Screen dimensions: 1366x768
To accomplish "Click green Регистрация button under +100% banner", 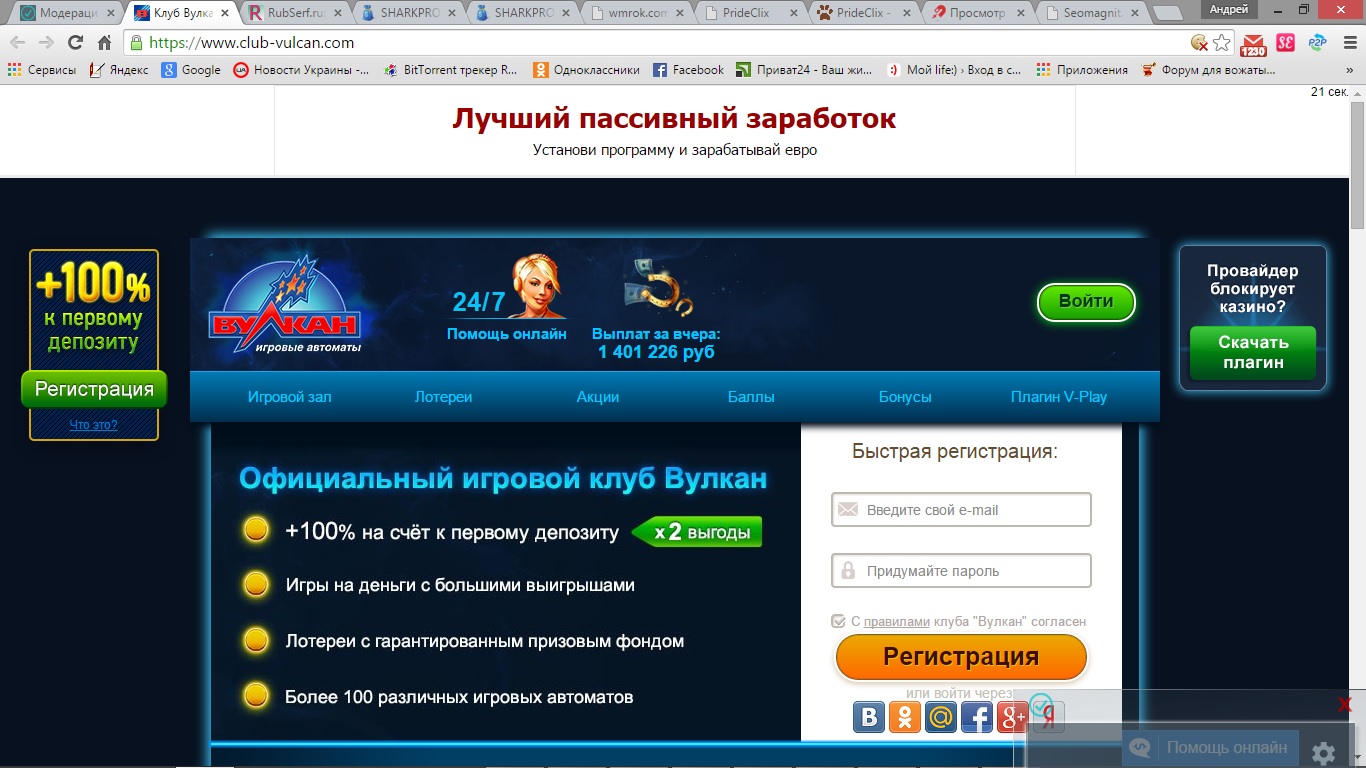I will click(x=94, y=389).
